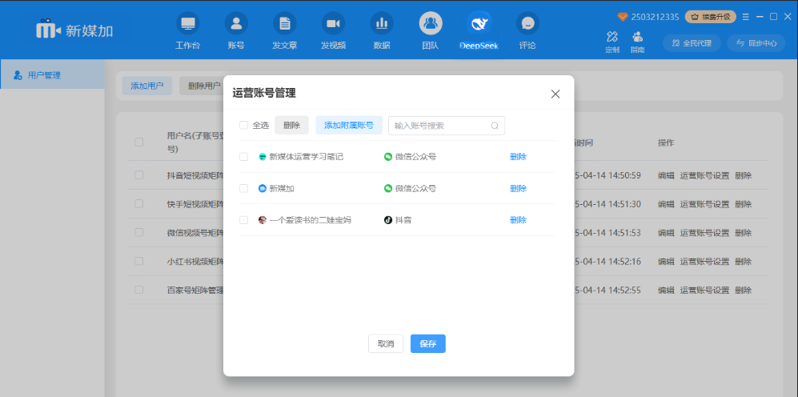Check the box for 新媒体运营学习笔记
The height and width of the screenshot is (397, 798).
(x=244, y=157)
